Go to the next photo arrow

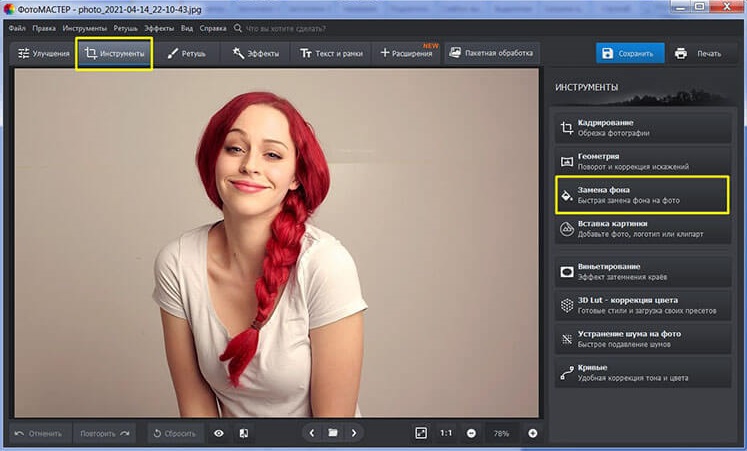tap(353, 433)
